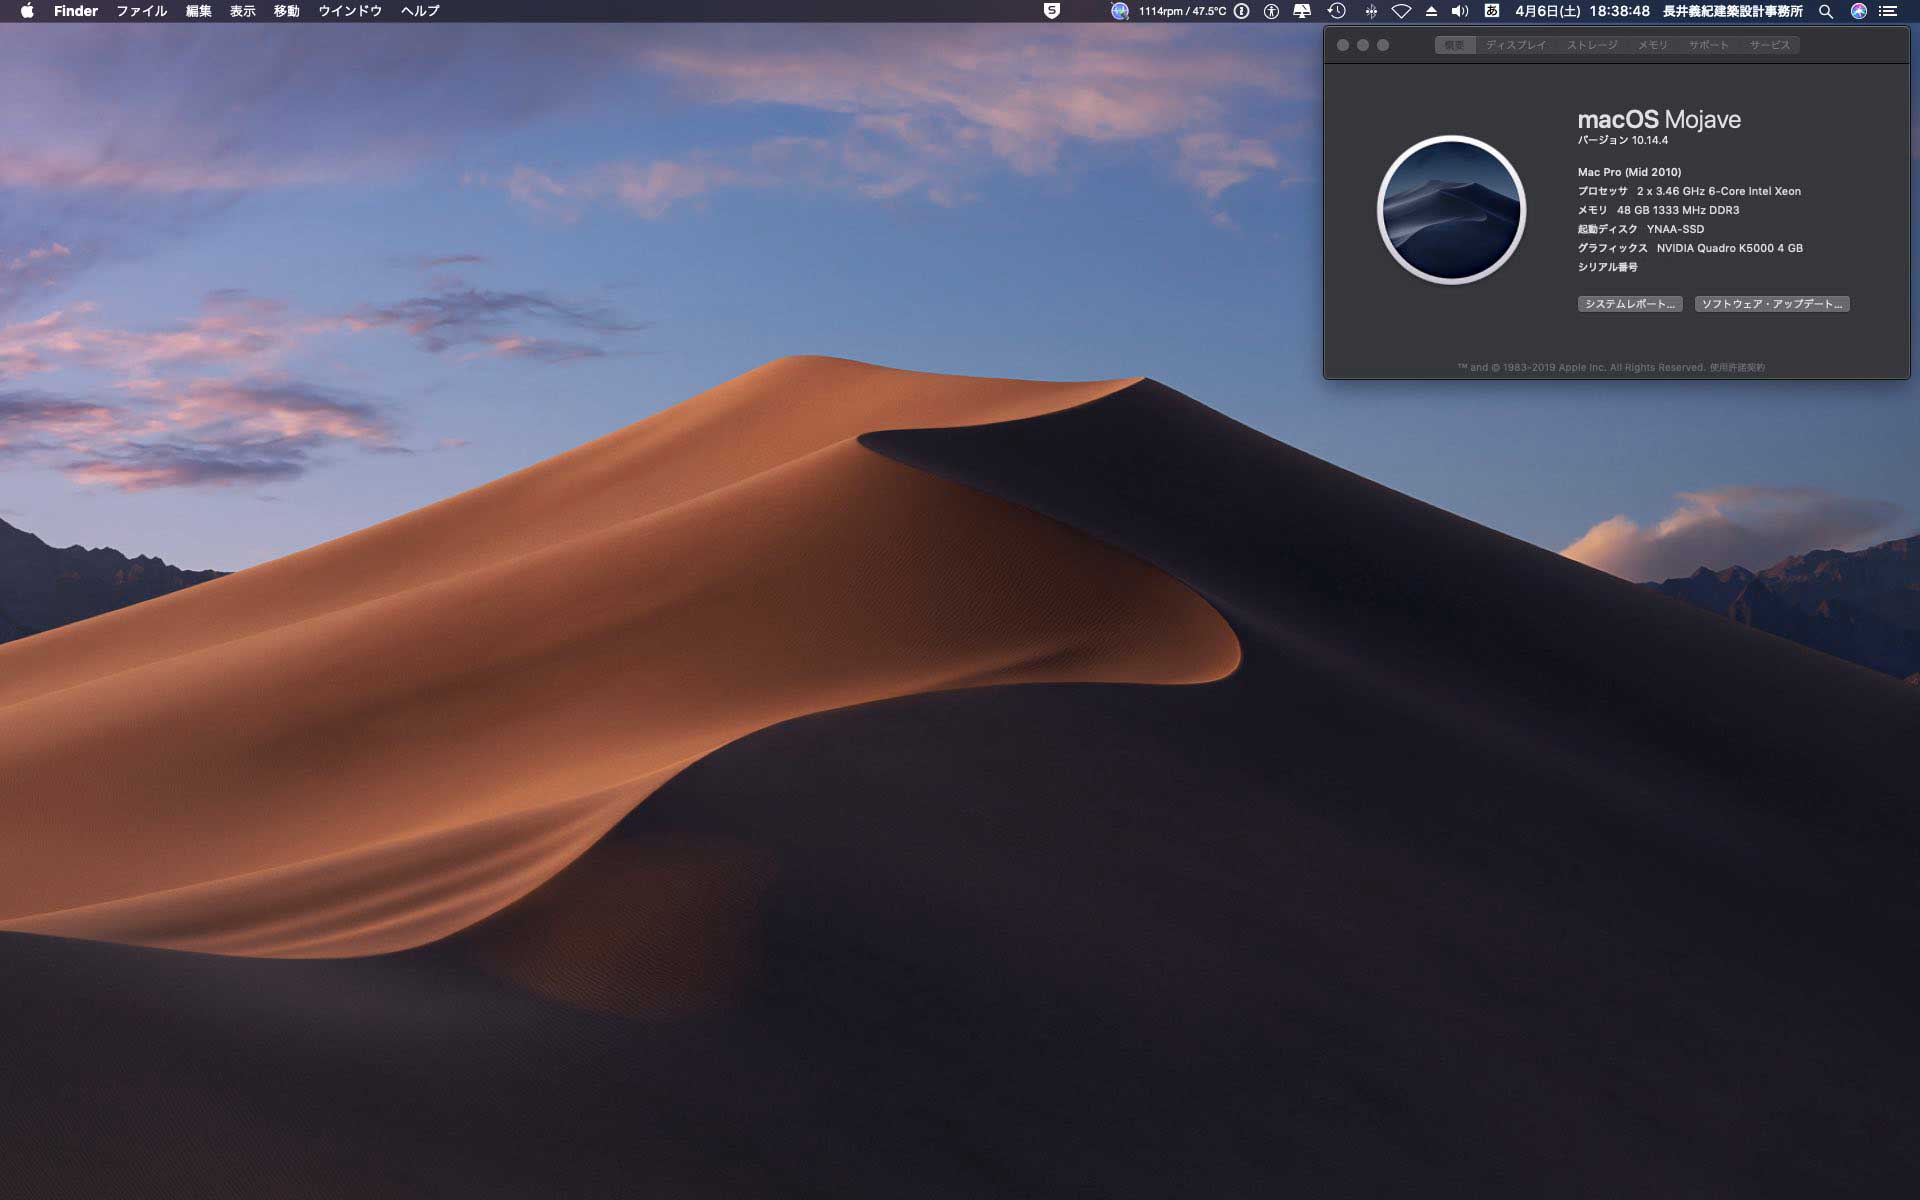This screenshot has height=1200, width=1920.
Task: Open the accessibility menu bar icon
Action: pyautogui.click(x=1271, y=11)
